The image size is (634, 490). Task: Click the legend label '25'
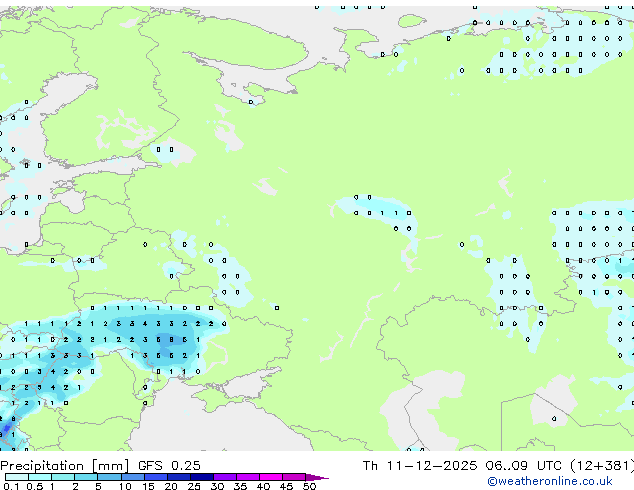[194, 486]
